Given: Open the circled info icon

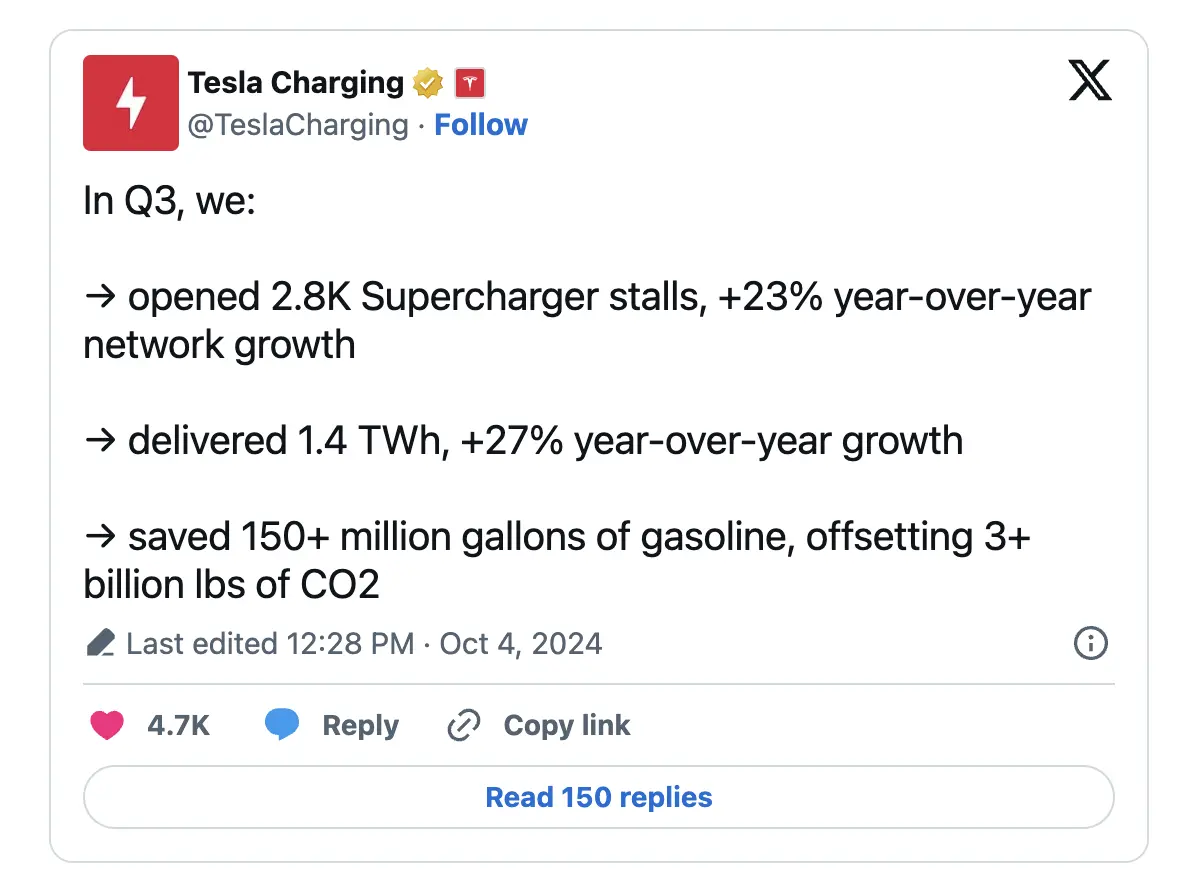Looking at the screenshot, I should coord(1091,644).
